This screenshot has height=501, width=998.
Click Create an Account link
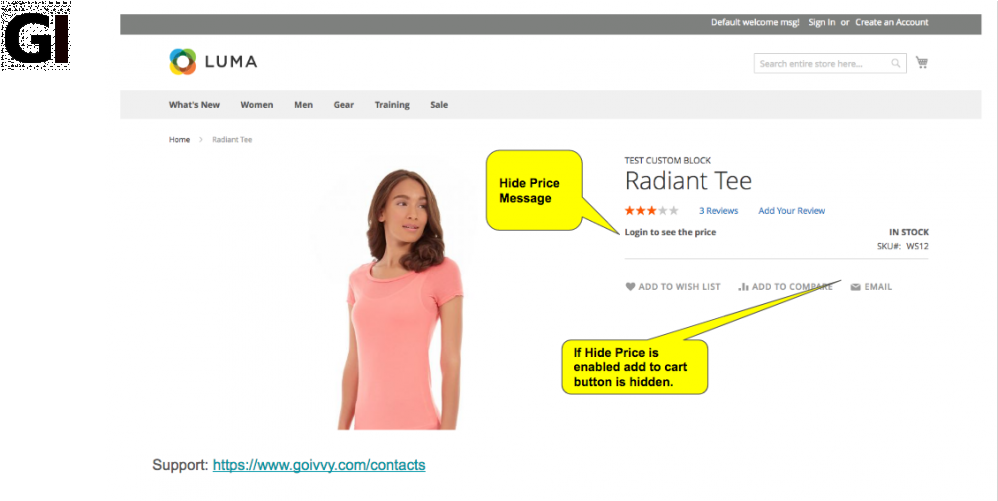892,22
